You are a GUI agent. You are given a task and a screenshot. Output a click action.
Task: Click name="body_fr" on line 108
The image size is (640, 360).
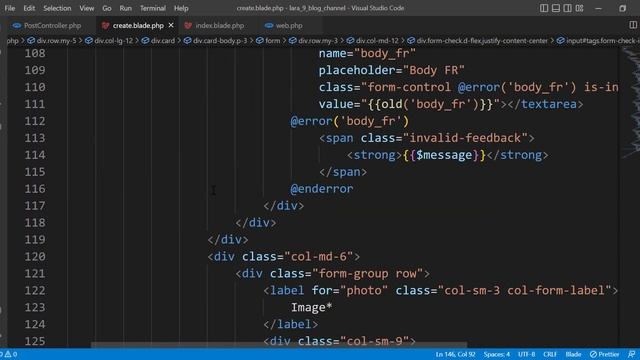(367, 53)
